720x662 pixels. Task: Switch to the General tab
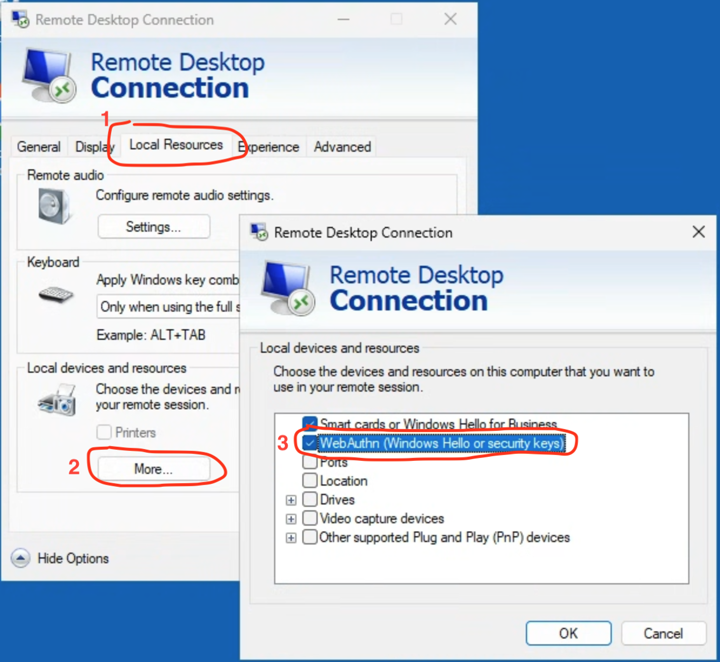click(x=39, y=147)
